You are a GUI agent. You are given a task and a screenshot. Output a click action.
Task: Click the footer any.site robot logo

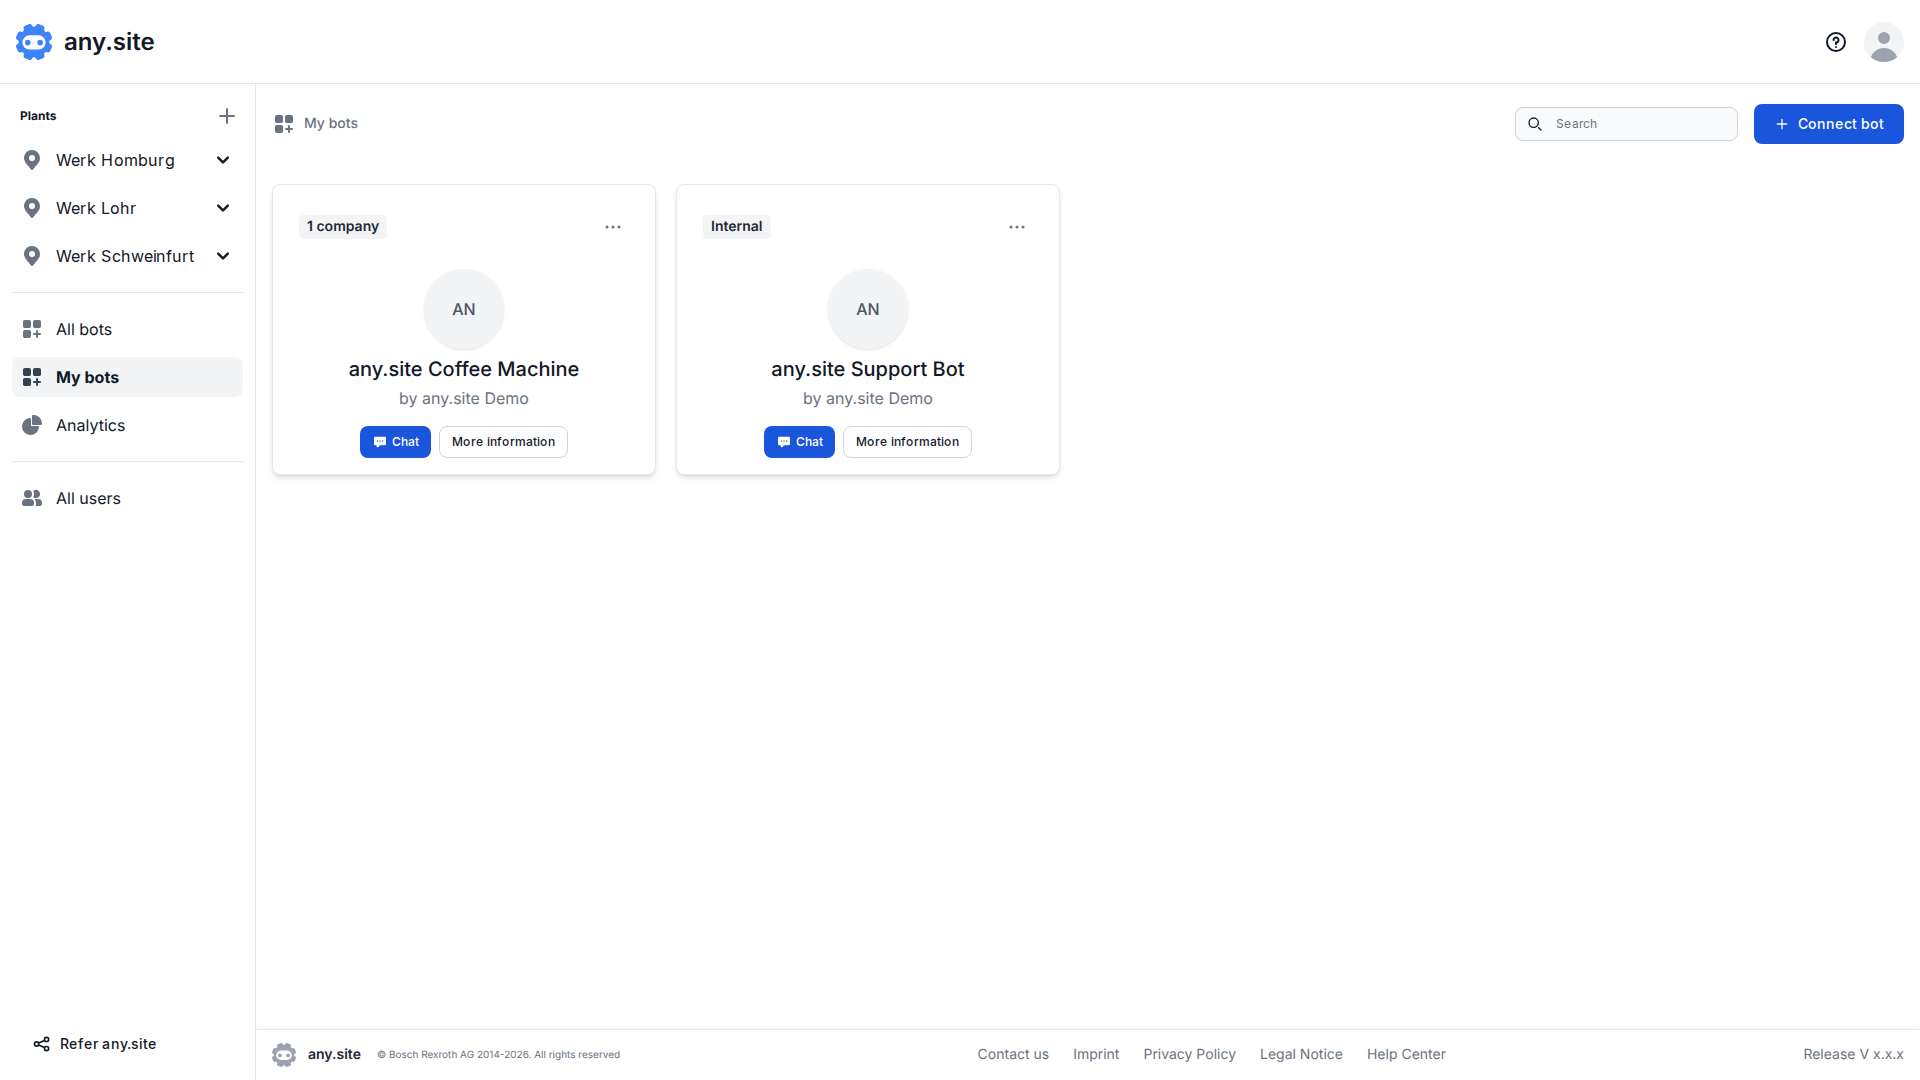coord(284,1054)
